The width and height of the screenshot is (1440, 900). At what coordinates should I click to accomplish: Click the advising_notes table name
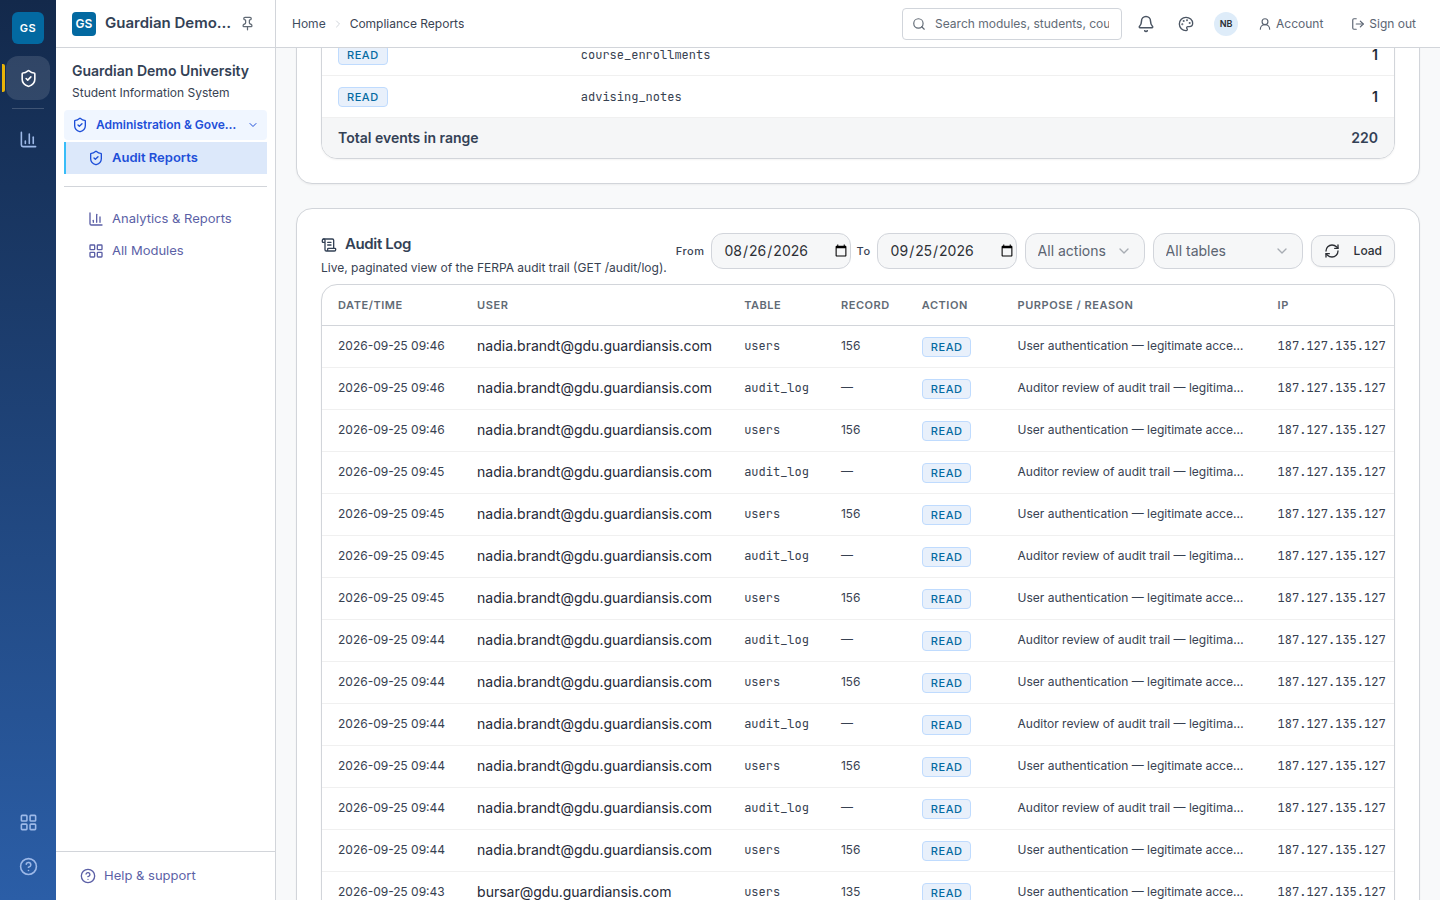(631, 97)
